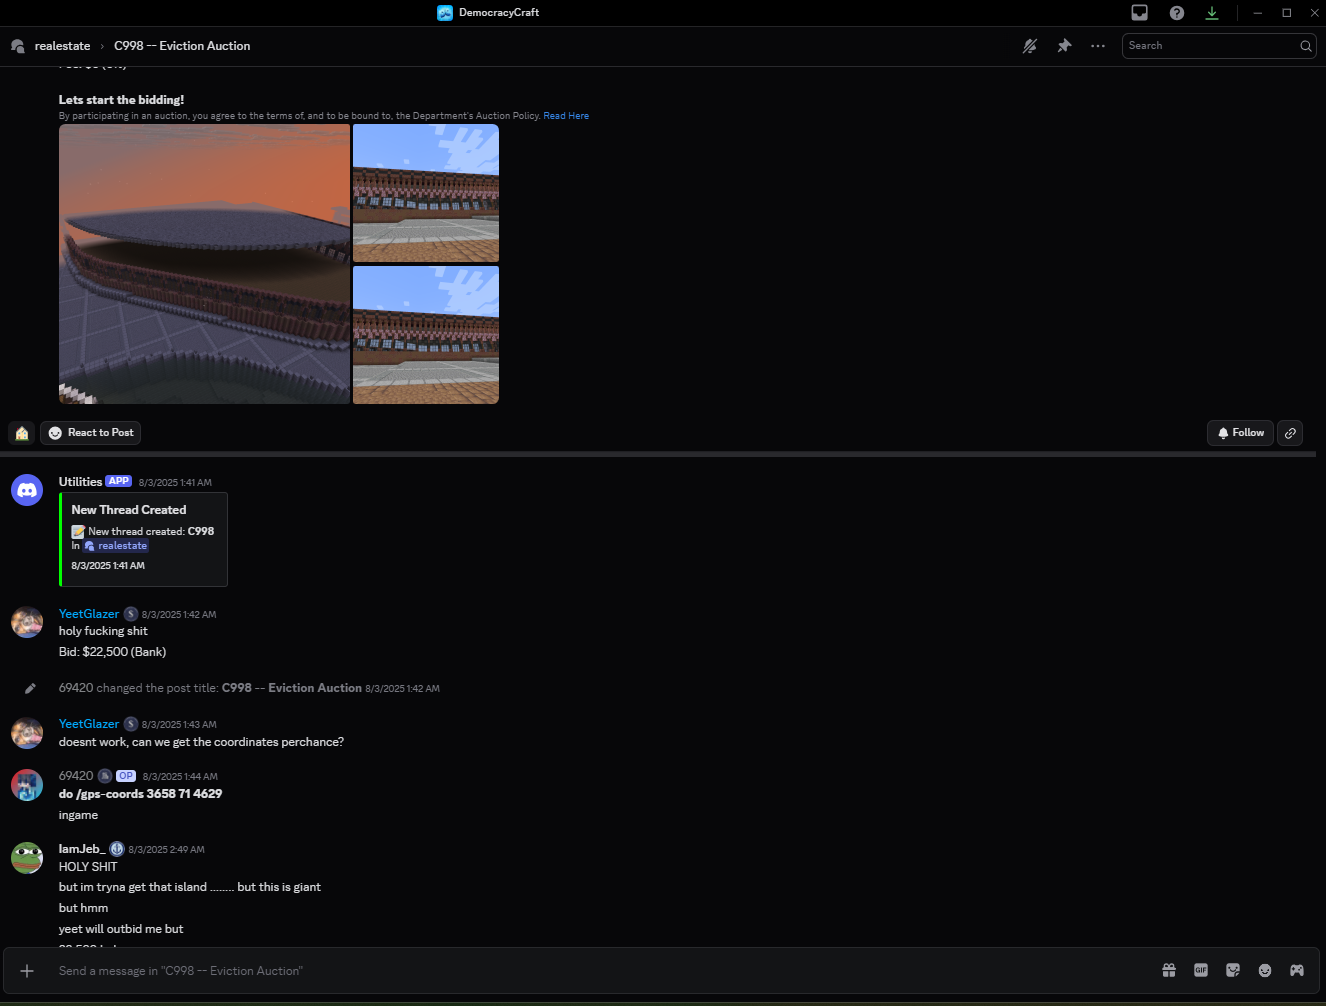Click role badge beside YeetGlazer 1:42 AM
Image resolution: width=1326 pixels, height=1006 pixels.
(131, 614)
